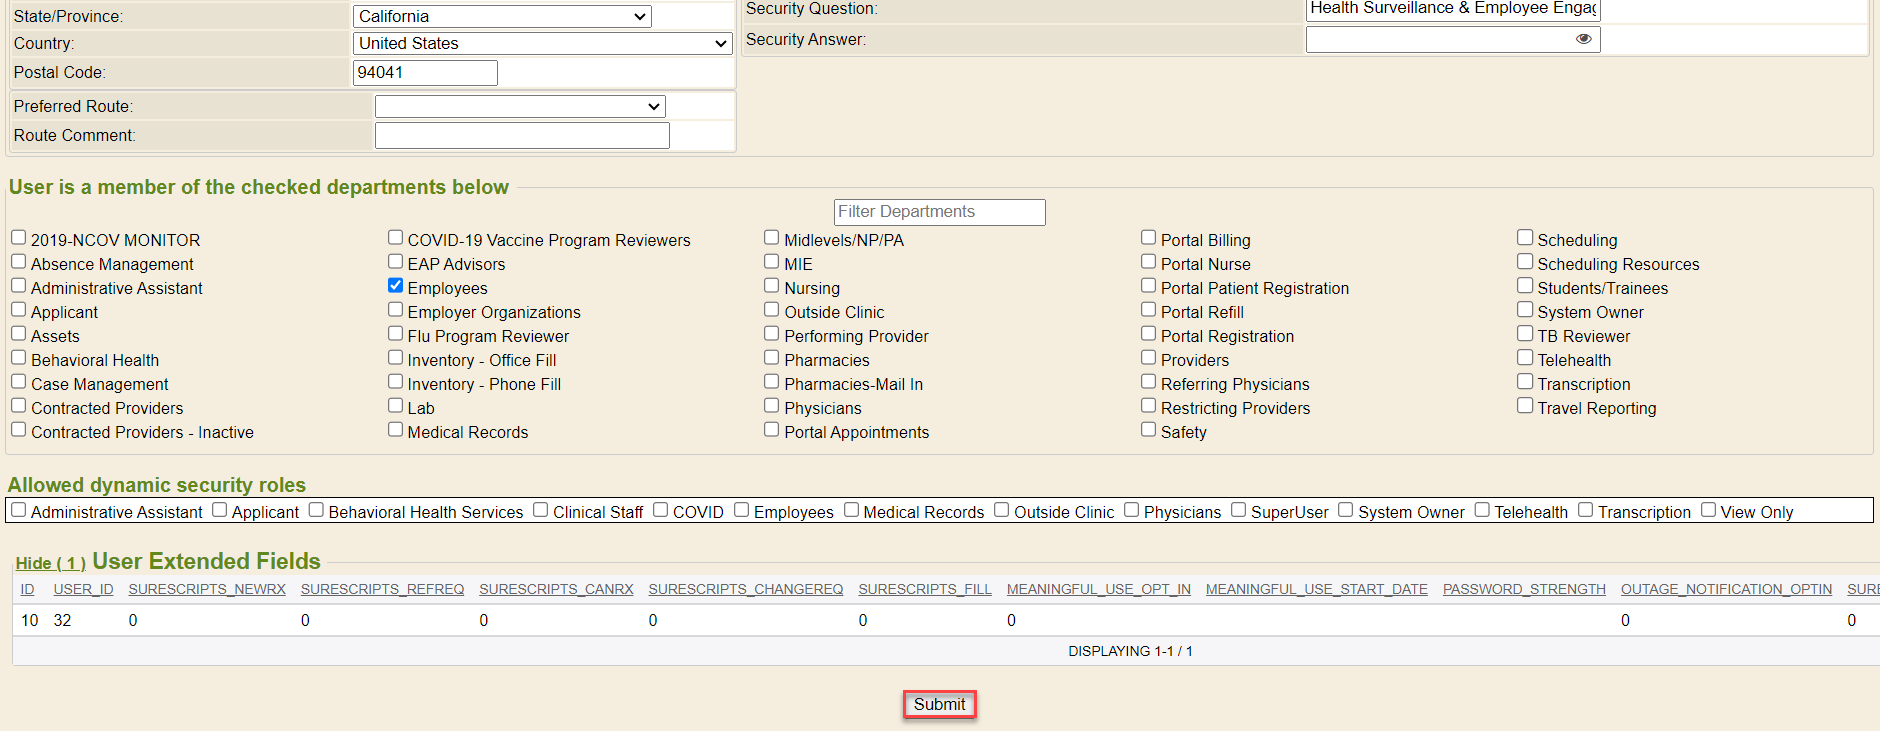Tick the Telehealth department checkbox

(1525, 358)
